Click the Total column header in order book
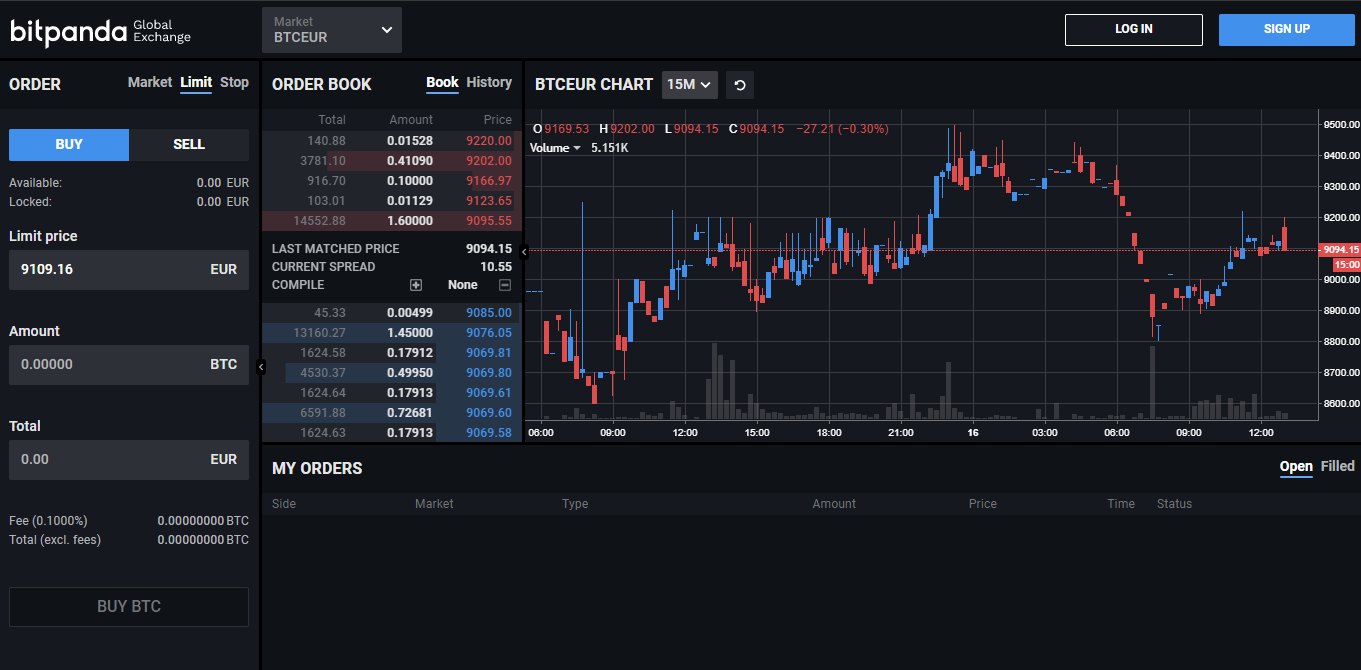1361x670 pixels. click(x=332, y=120)
